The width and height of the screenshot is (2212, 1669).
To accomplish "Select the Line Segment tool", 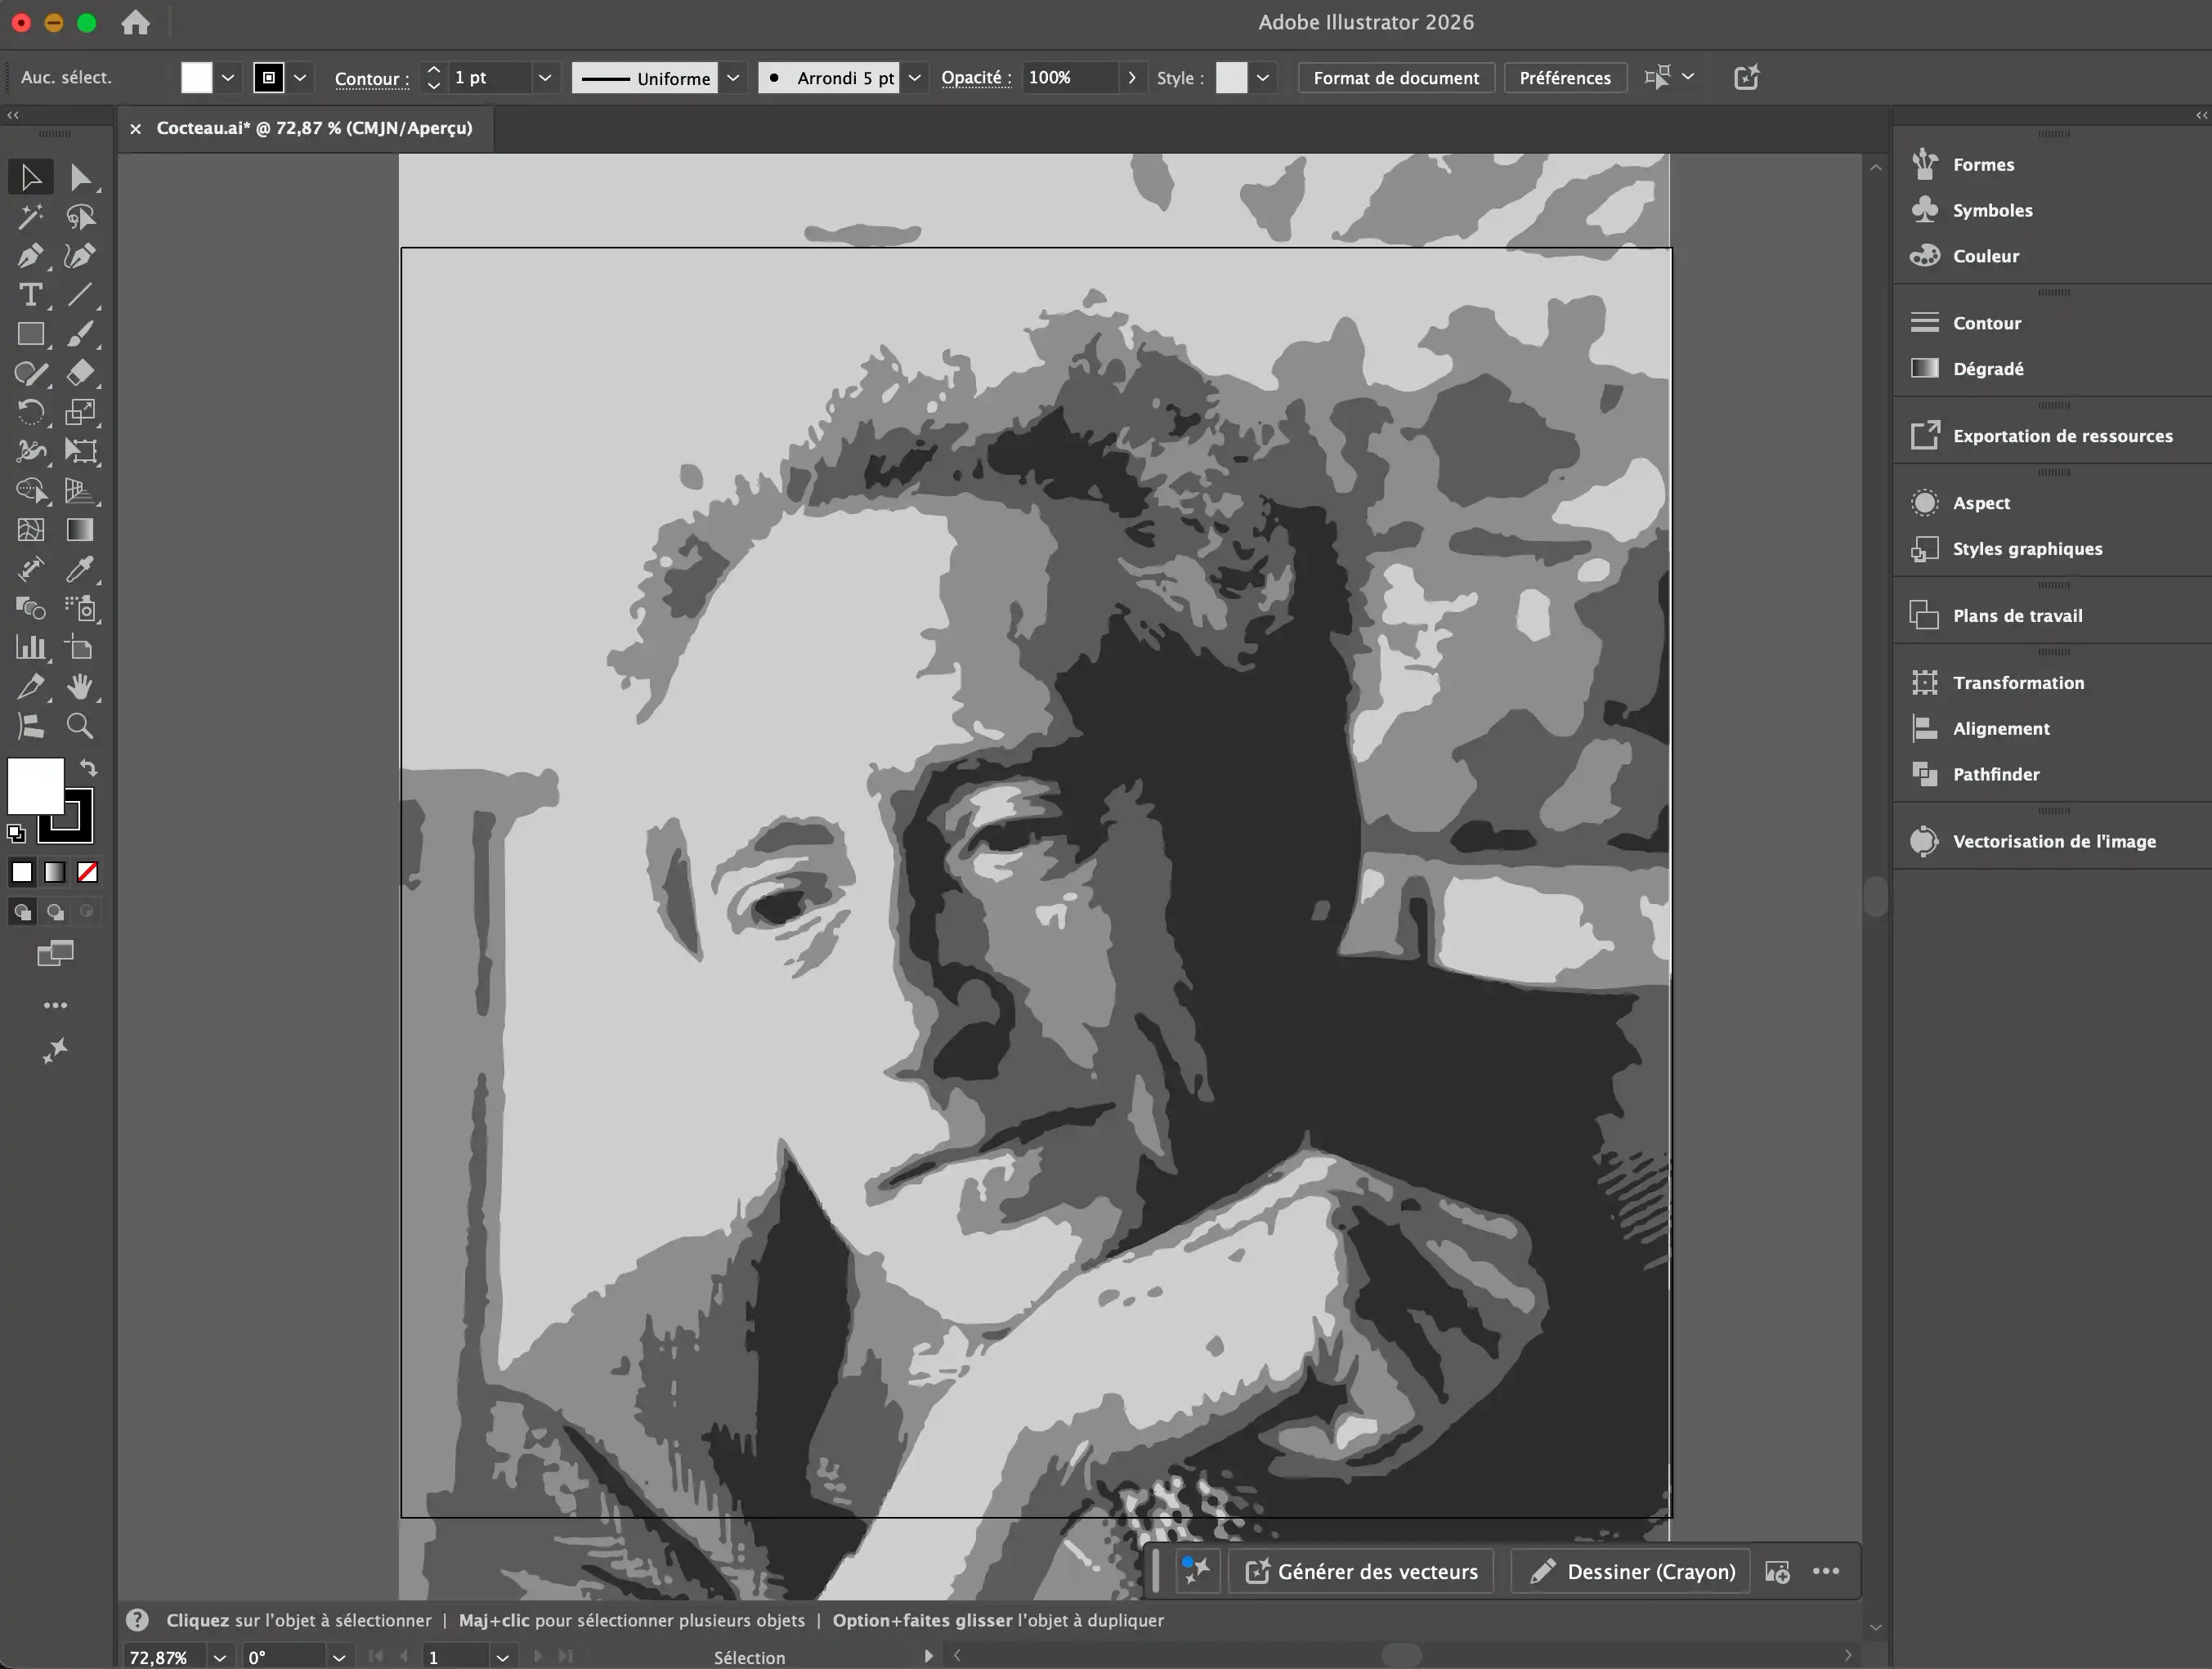I will tap(80, 295).
